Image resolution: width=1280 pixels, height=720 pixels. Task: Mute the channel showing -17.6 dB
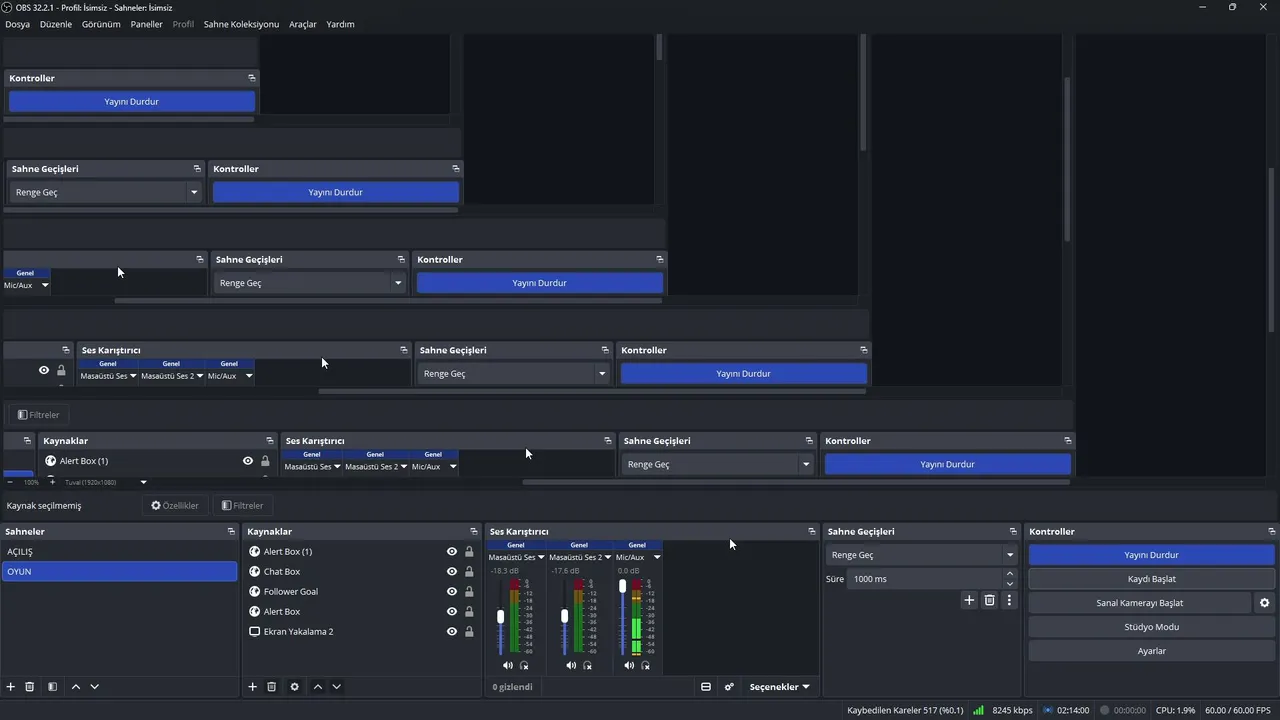coord(571,665)
